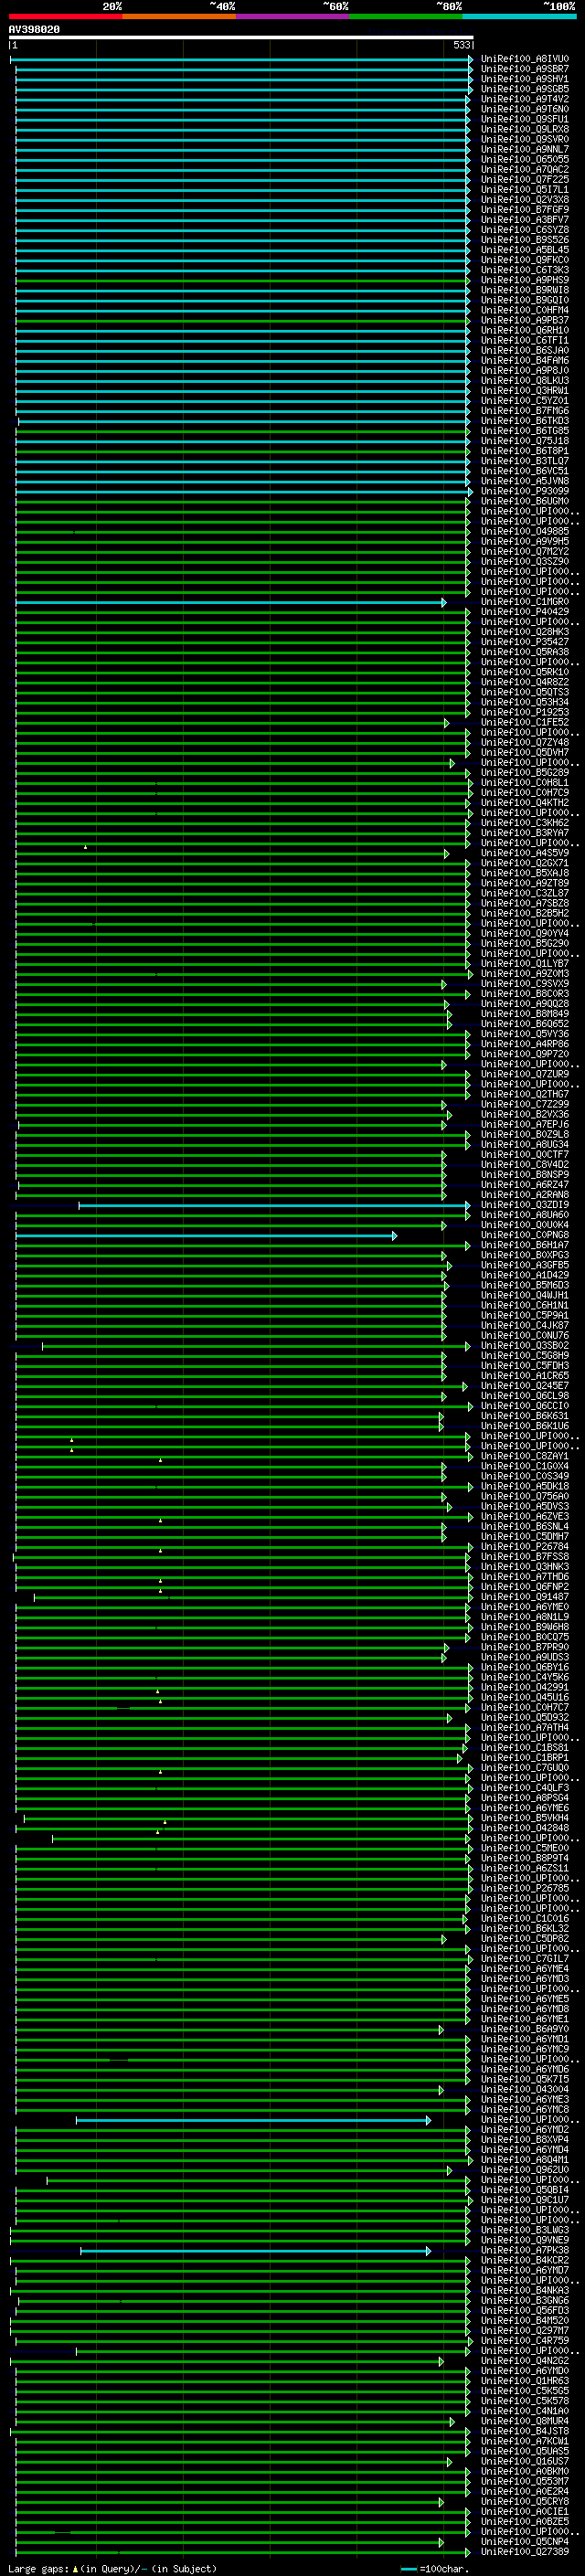
Task: Click UniRef100_A9PHS9 label
Action: point(524,280)
